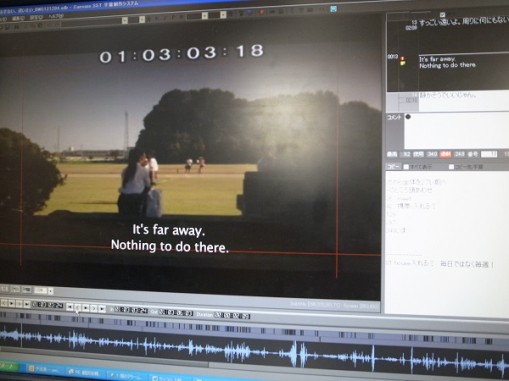This screenshot has height=381, width=509.
Task: Open the first dropdown arrow in the top toolbar
Action: click(x=125, y=20)
